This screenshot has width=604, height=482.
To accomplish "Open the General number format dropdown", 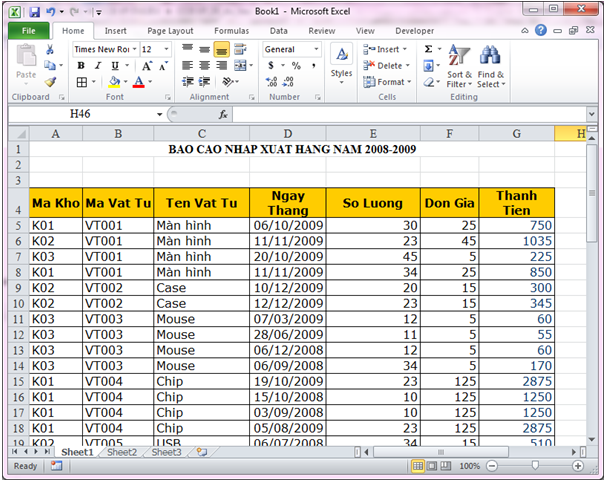I will [x=316, y=49].
